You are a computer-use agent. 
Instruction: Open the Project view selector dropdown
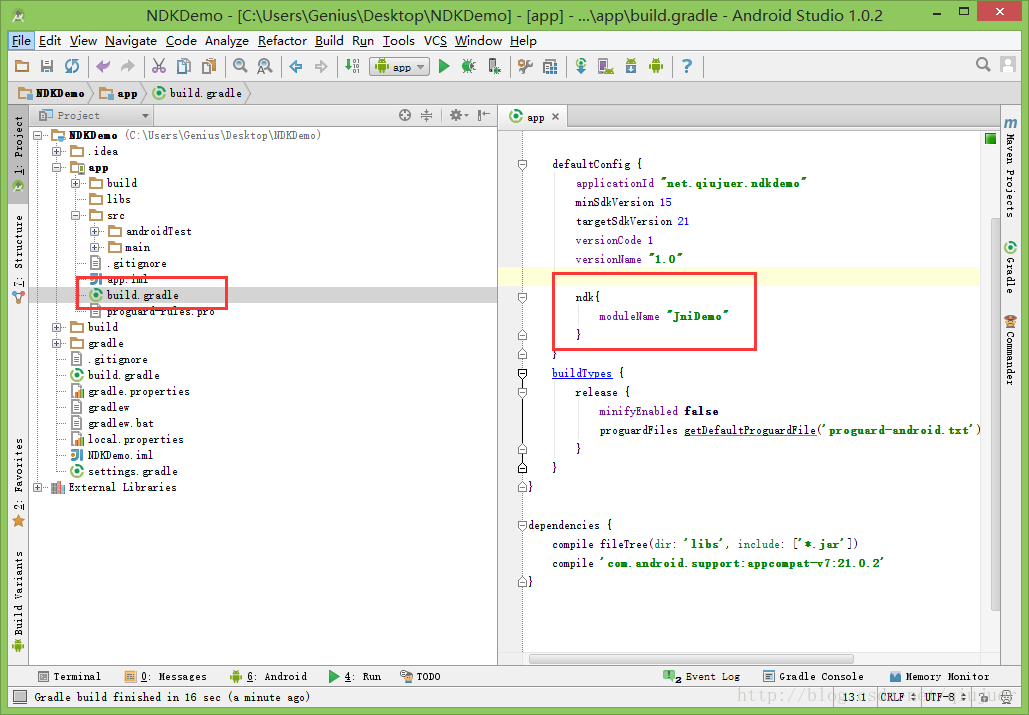(94, 115)
